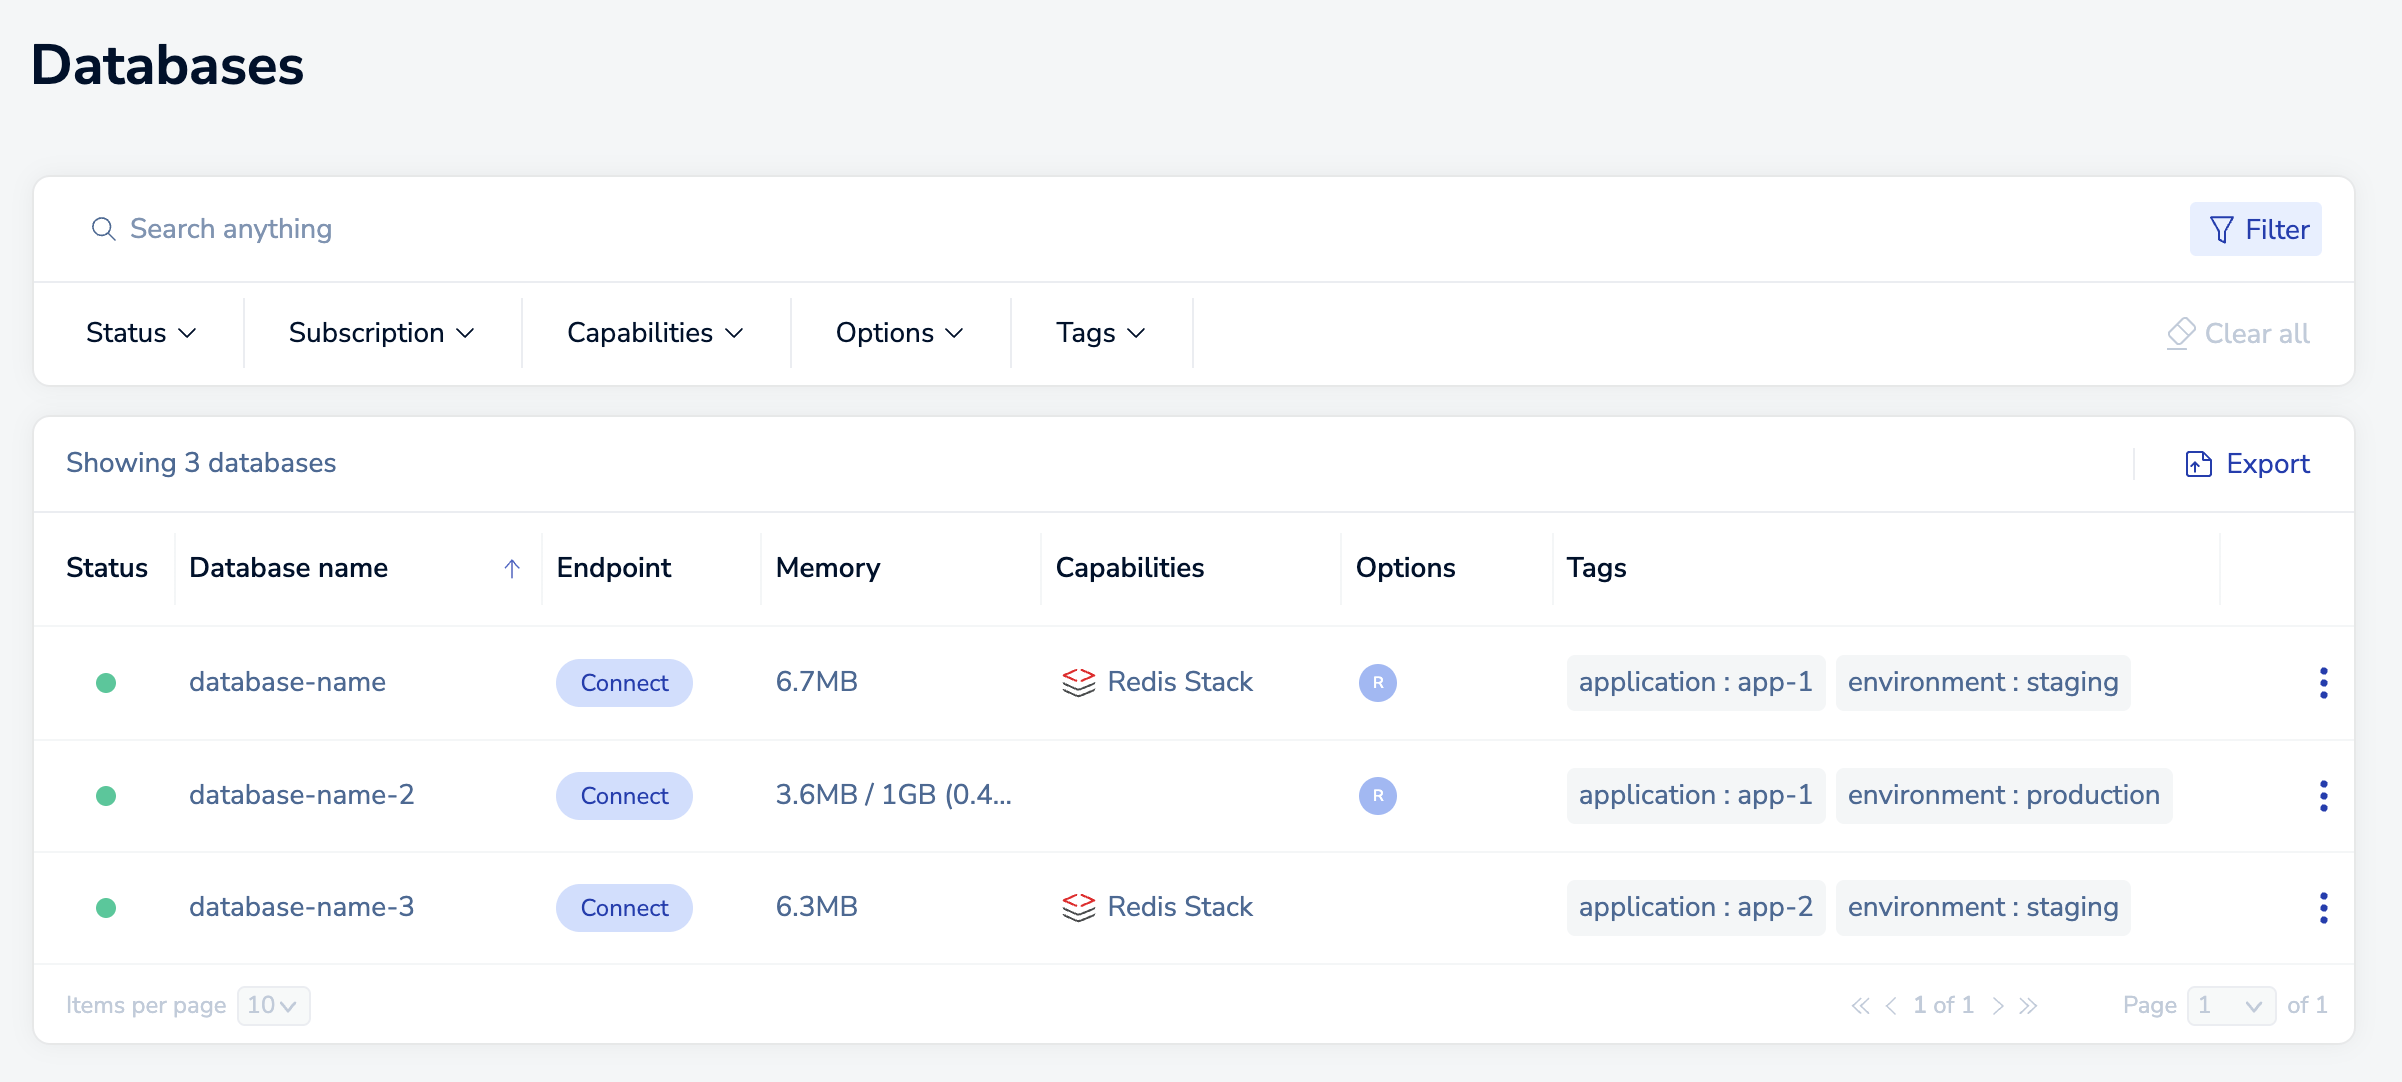Go to last page double-arrow

[x=2028, y=1006]
